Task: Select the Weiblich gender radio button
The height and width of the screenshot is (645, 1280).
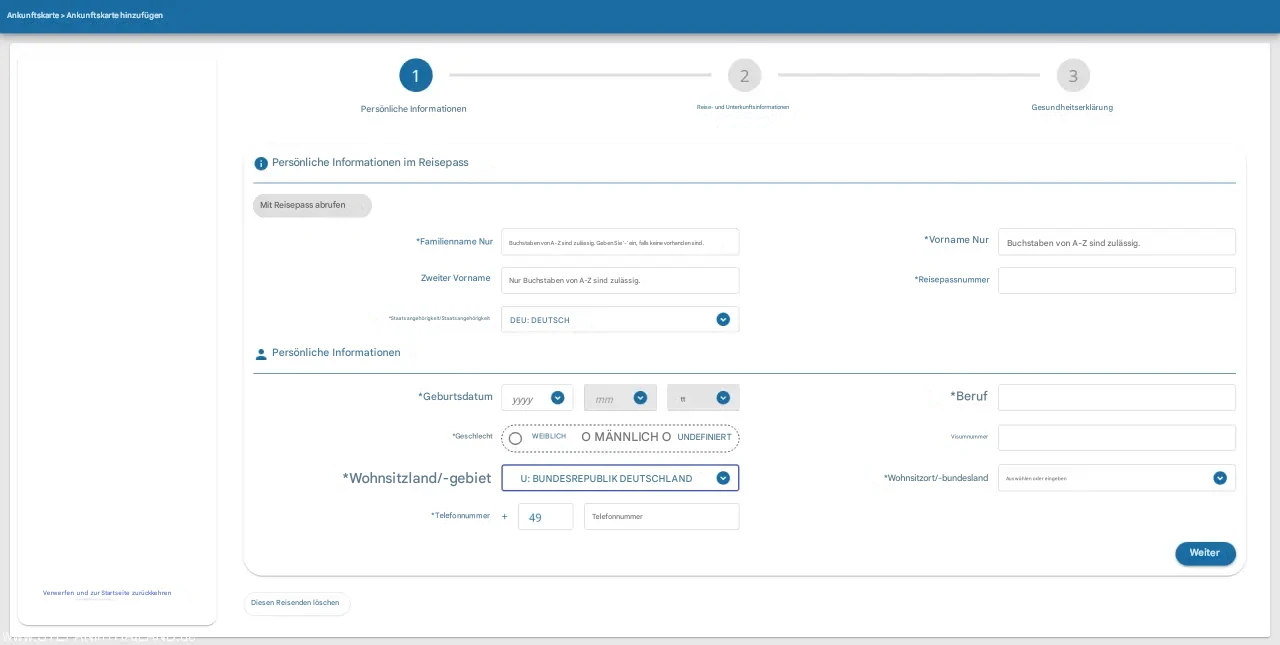Action: pos(516,438)
